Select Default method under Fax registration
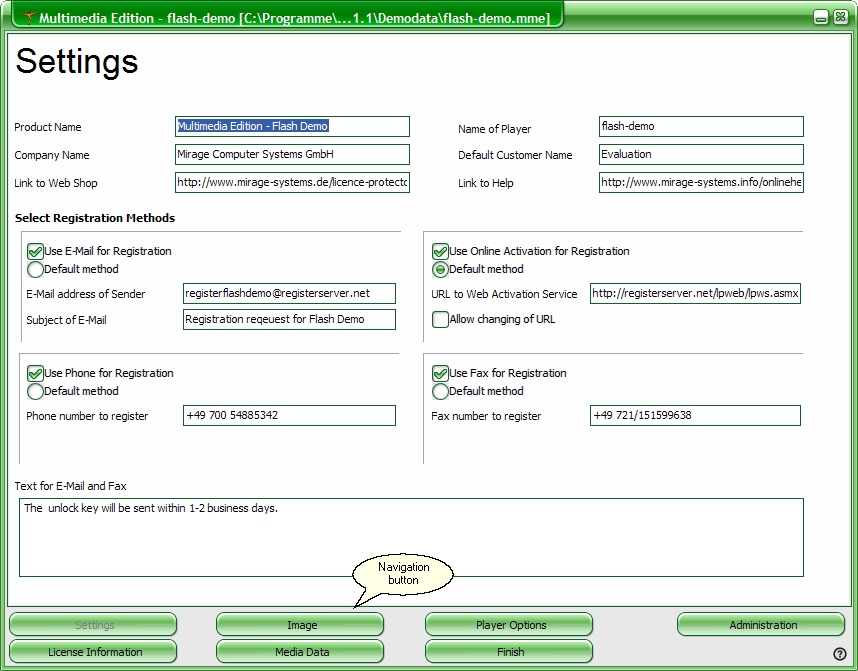This screenshot has height=671, width=858. tap(440, 391)
